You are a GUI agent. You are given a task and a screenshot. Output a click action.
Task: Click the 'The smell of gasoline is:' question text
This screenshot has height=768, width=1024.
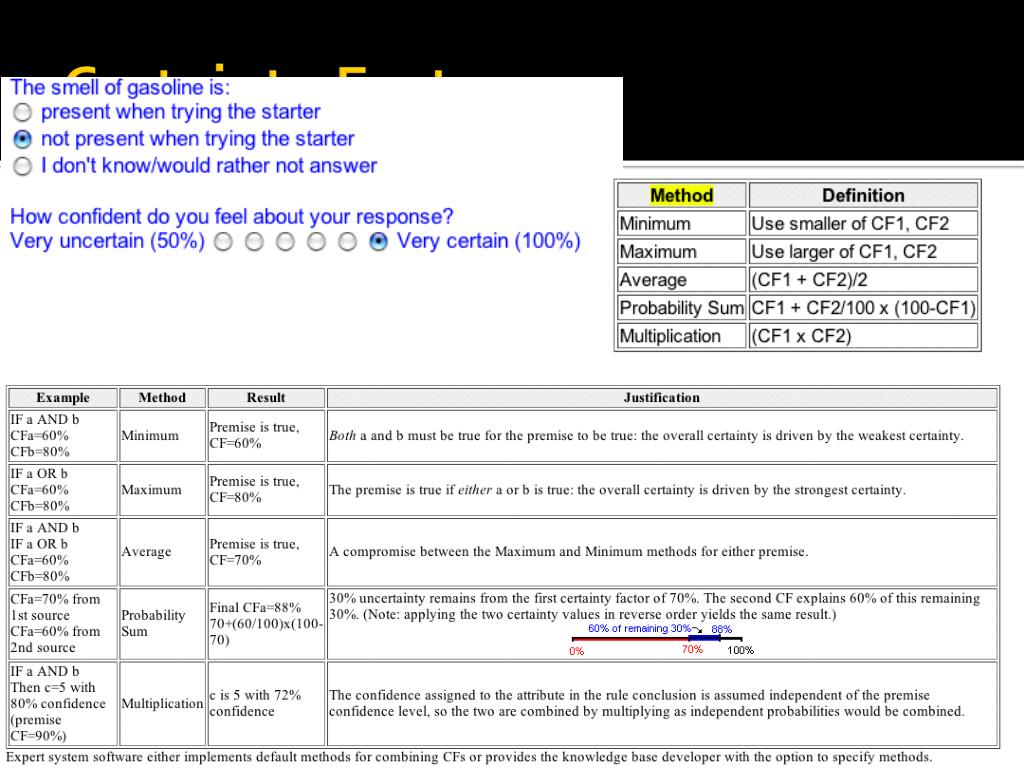pyautogui.click(x=120, y=88)
